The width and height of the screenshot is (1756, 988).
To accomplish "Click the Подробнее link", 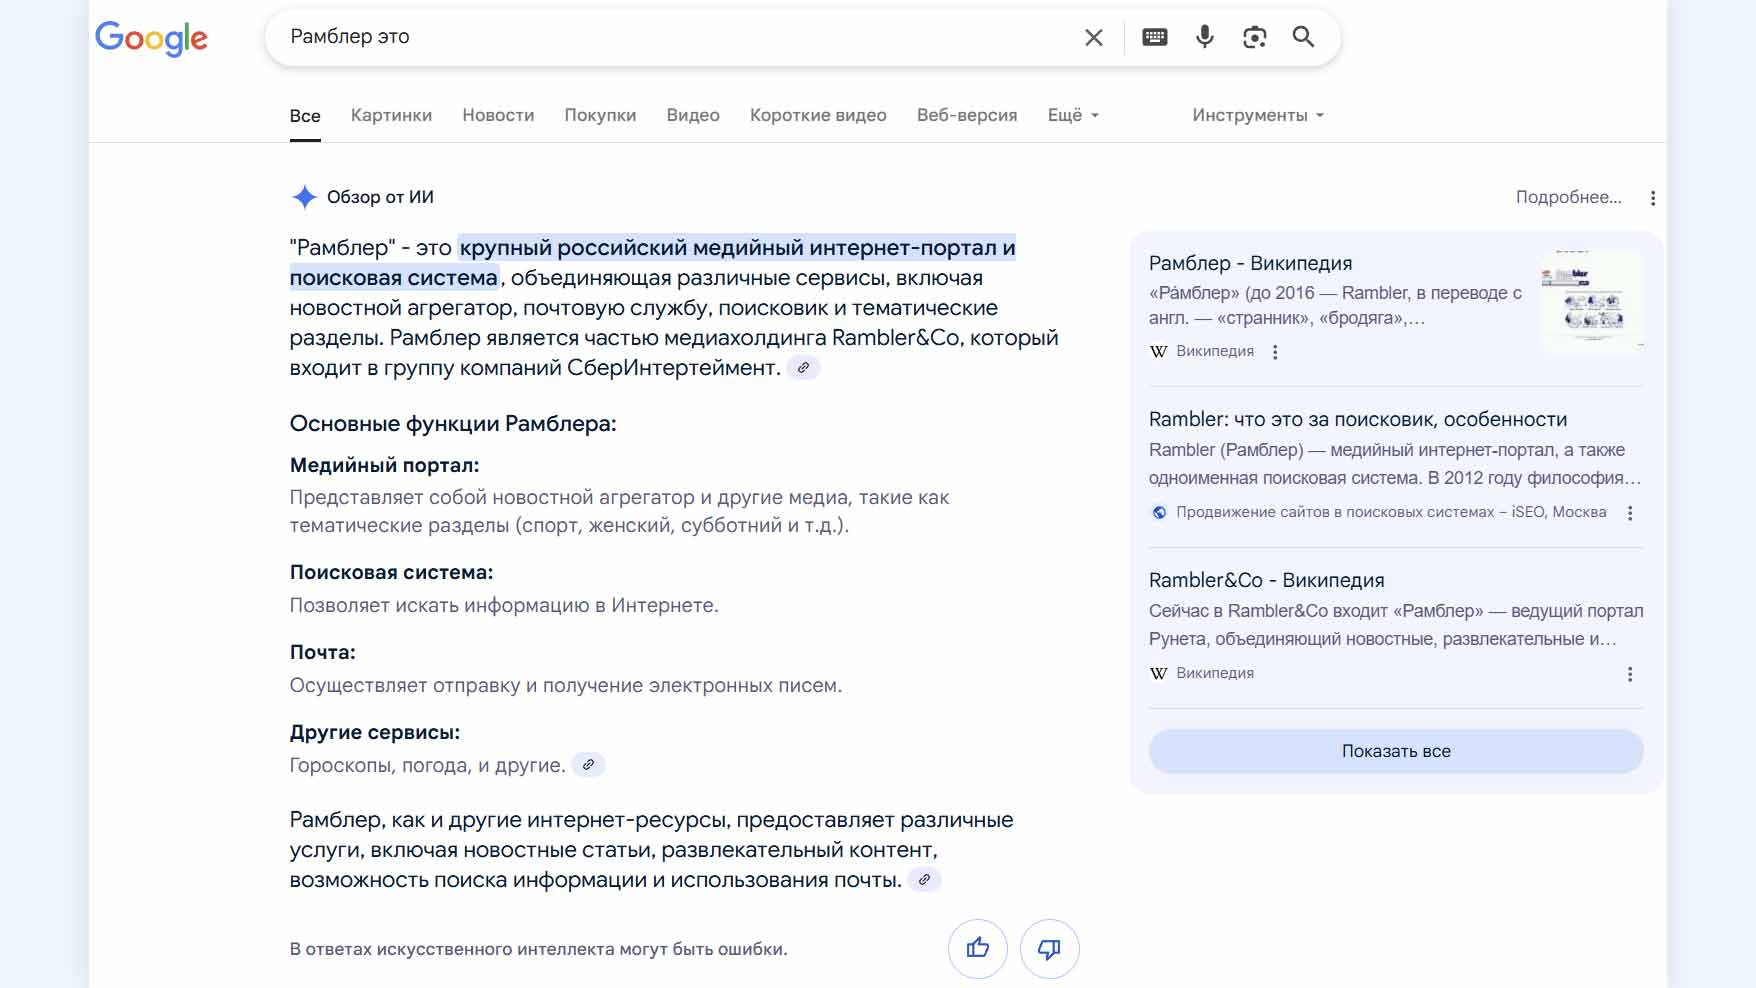I will [1568, 197].
